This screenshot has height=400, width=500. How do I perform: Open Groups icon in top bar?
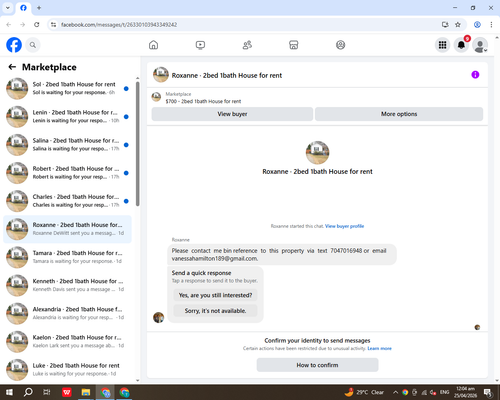click(340, 45)
